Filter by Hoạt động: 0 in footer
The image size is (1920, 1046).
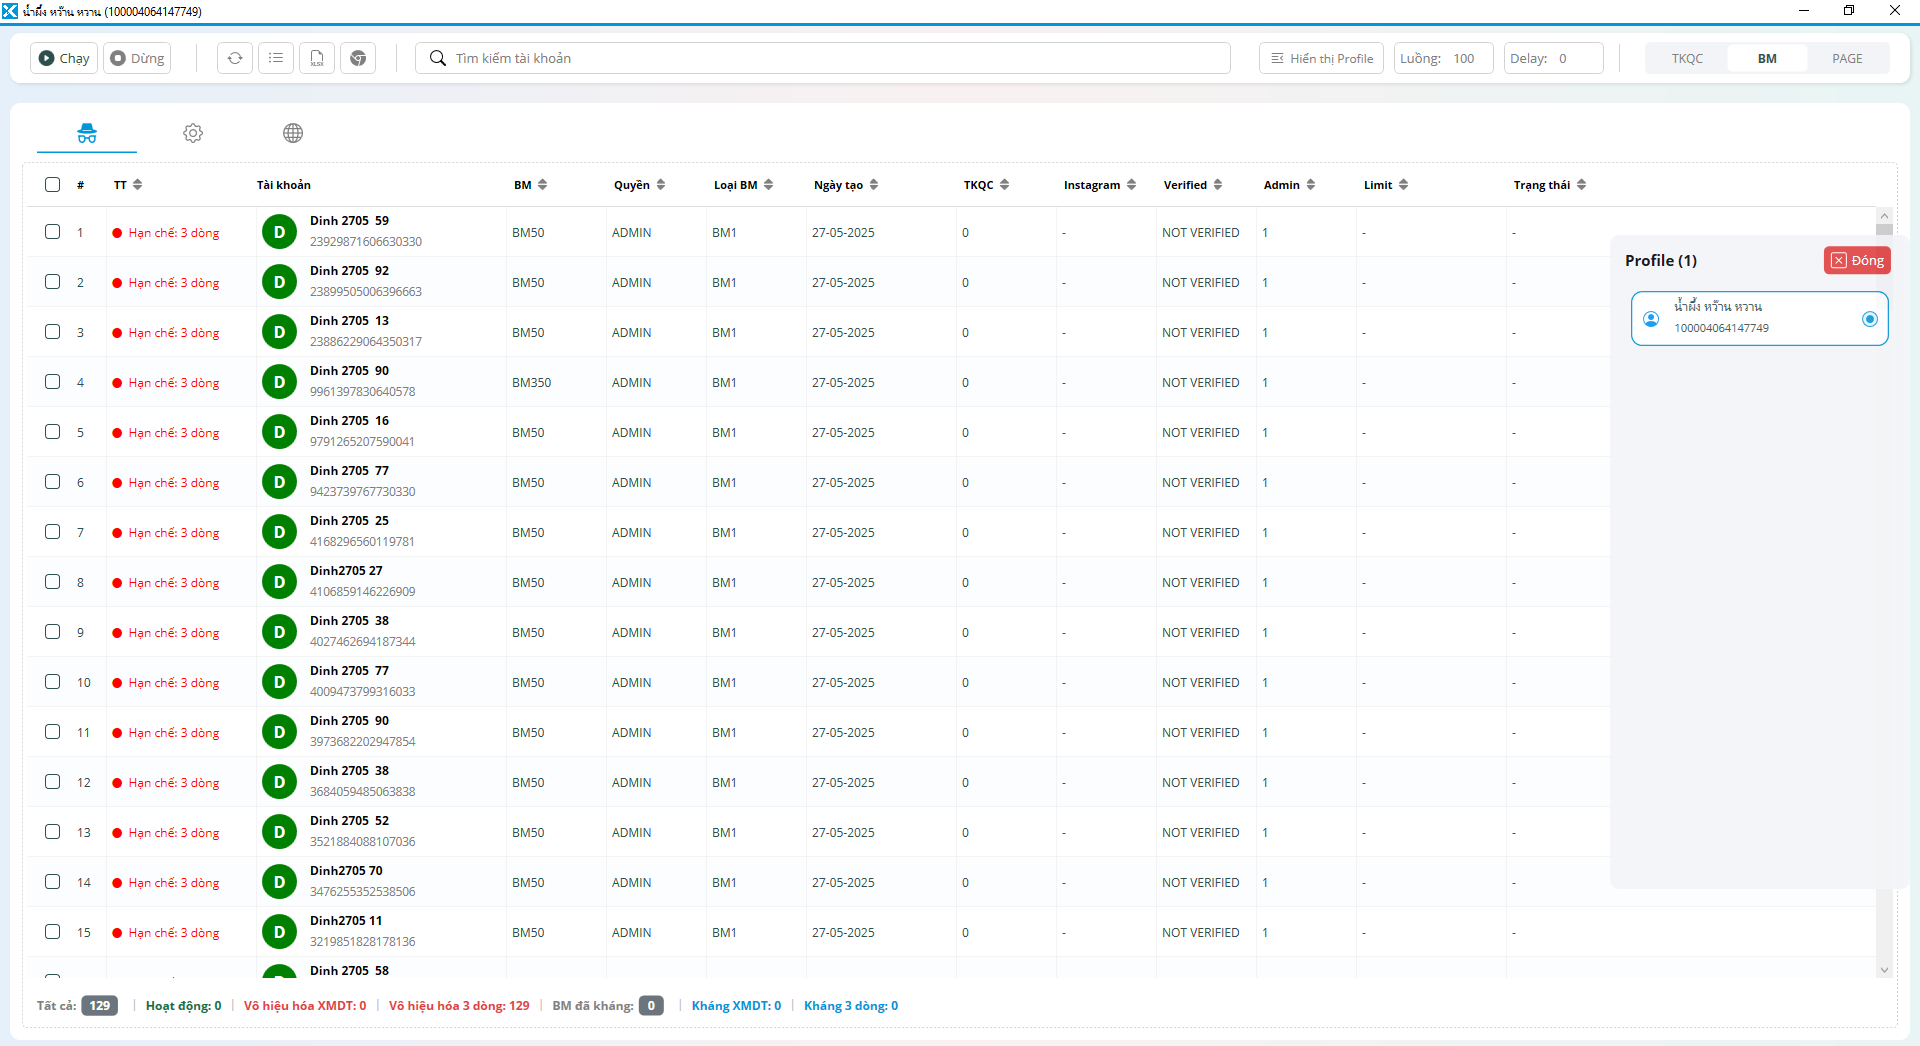184,1006
